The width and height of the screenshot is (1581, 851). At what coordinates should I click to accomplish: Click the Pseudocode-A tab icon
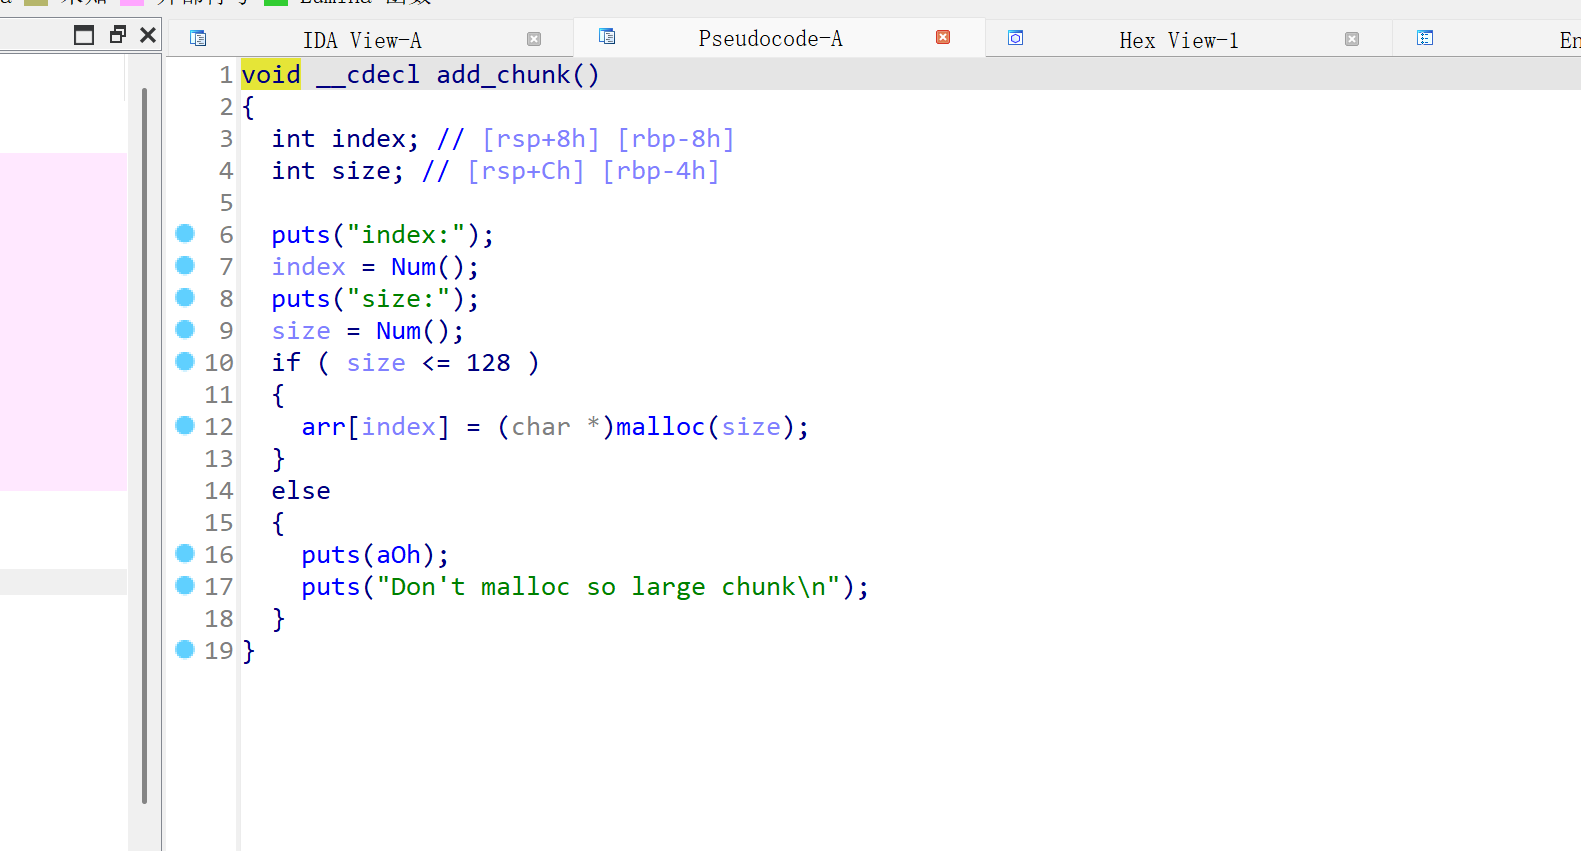tap(607, 37)
